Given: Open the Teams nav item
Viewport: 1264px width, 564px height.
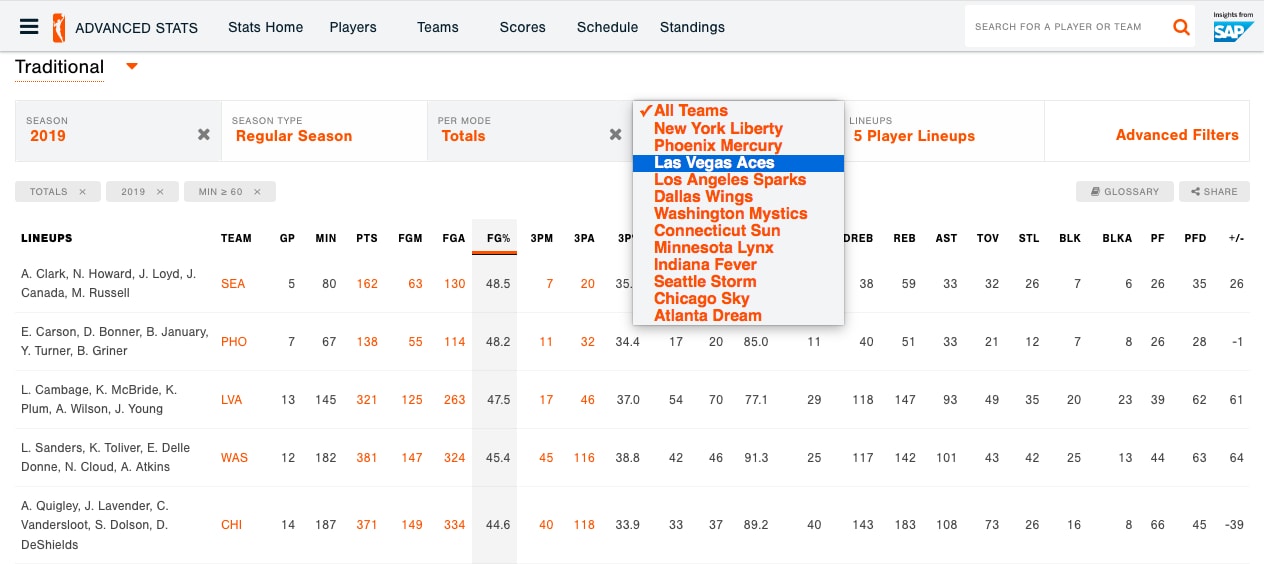Looking at the screenshot, I should (438, 27).
